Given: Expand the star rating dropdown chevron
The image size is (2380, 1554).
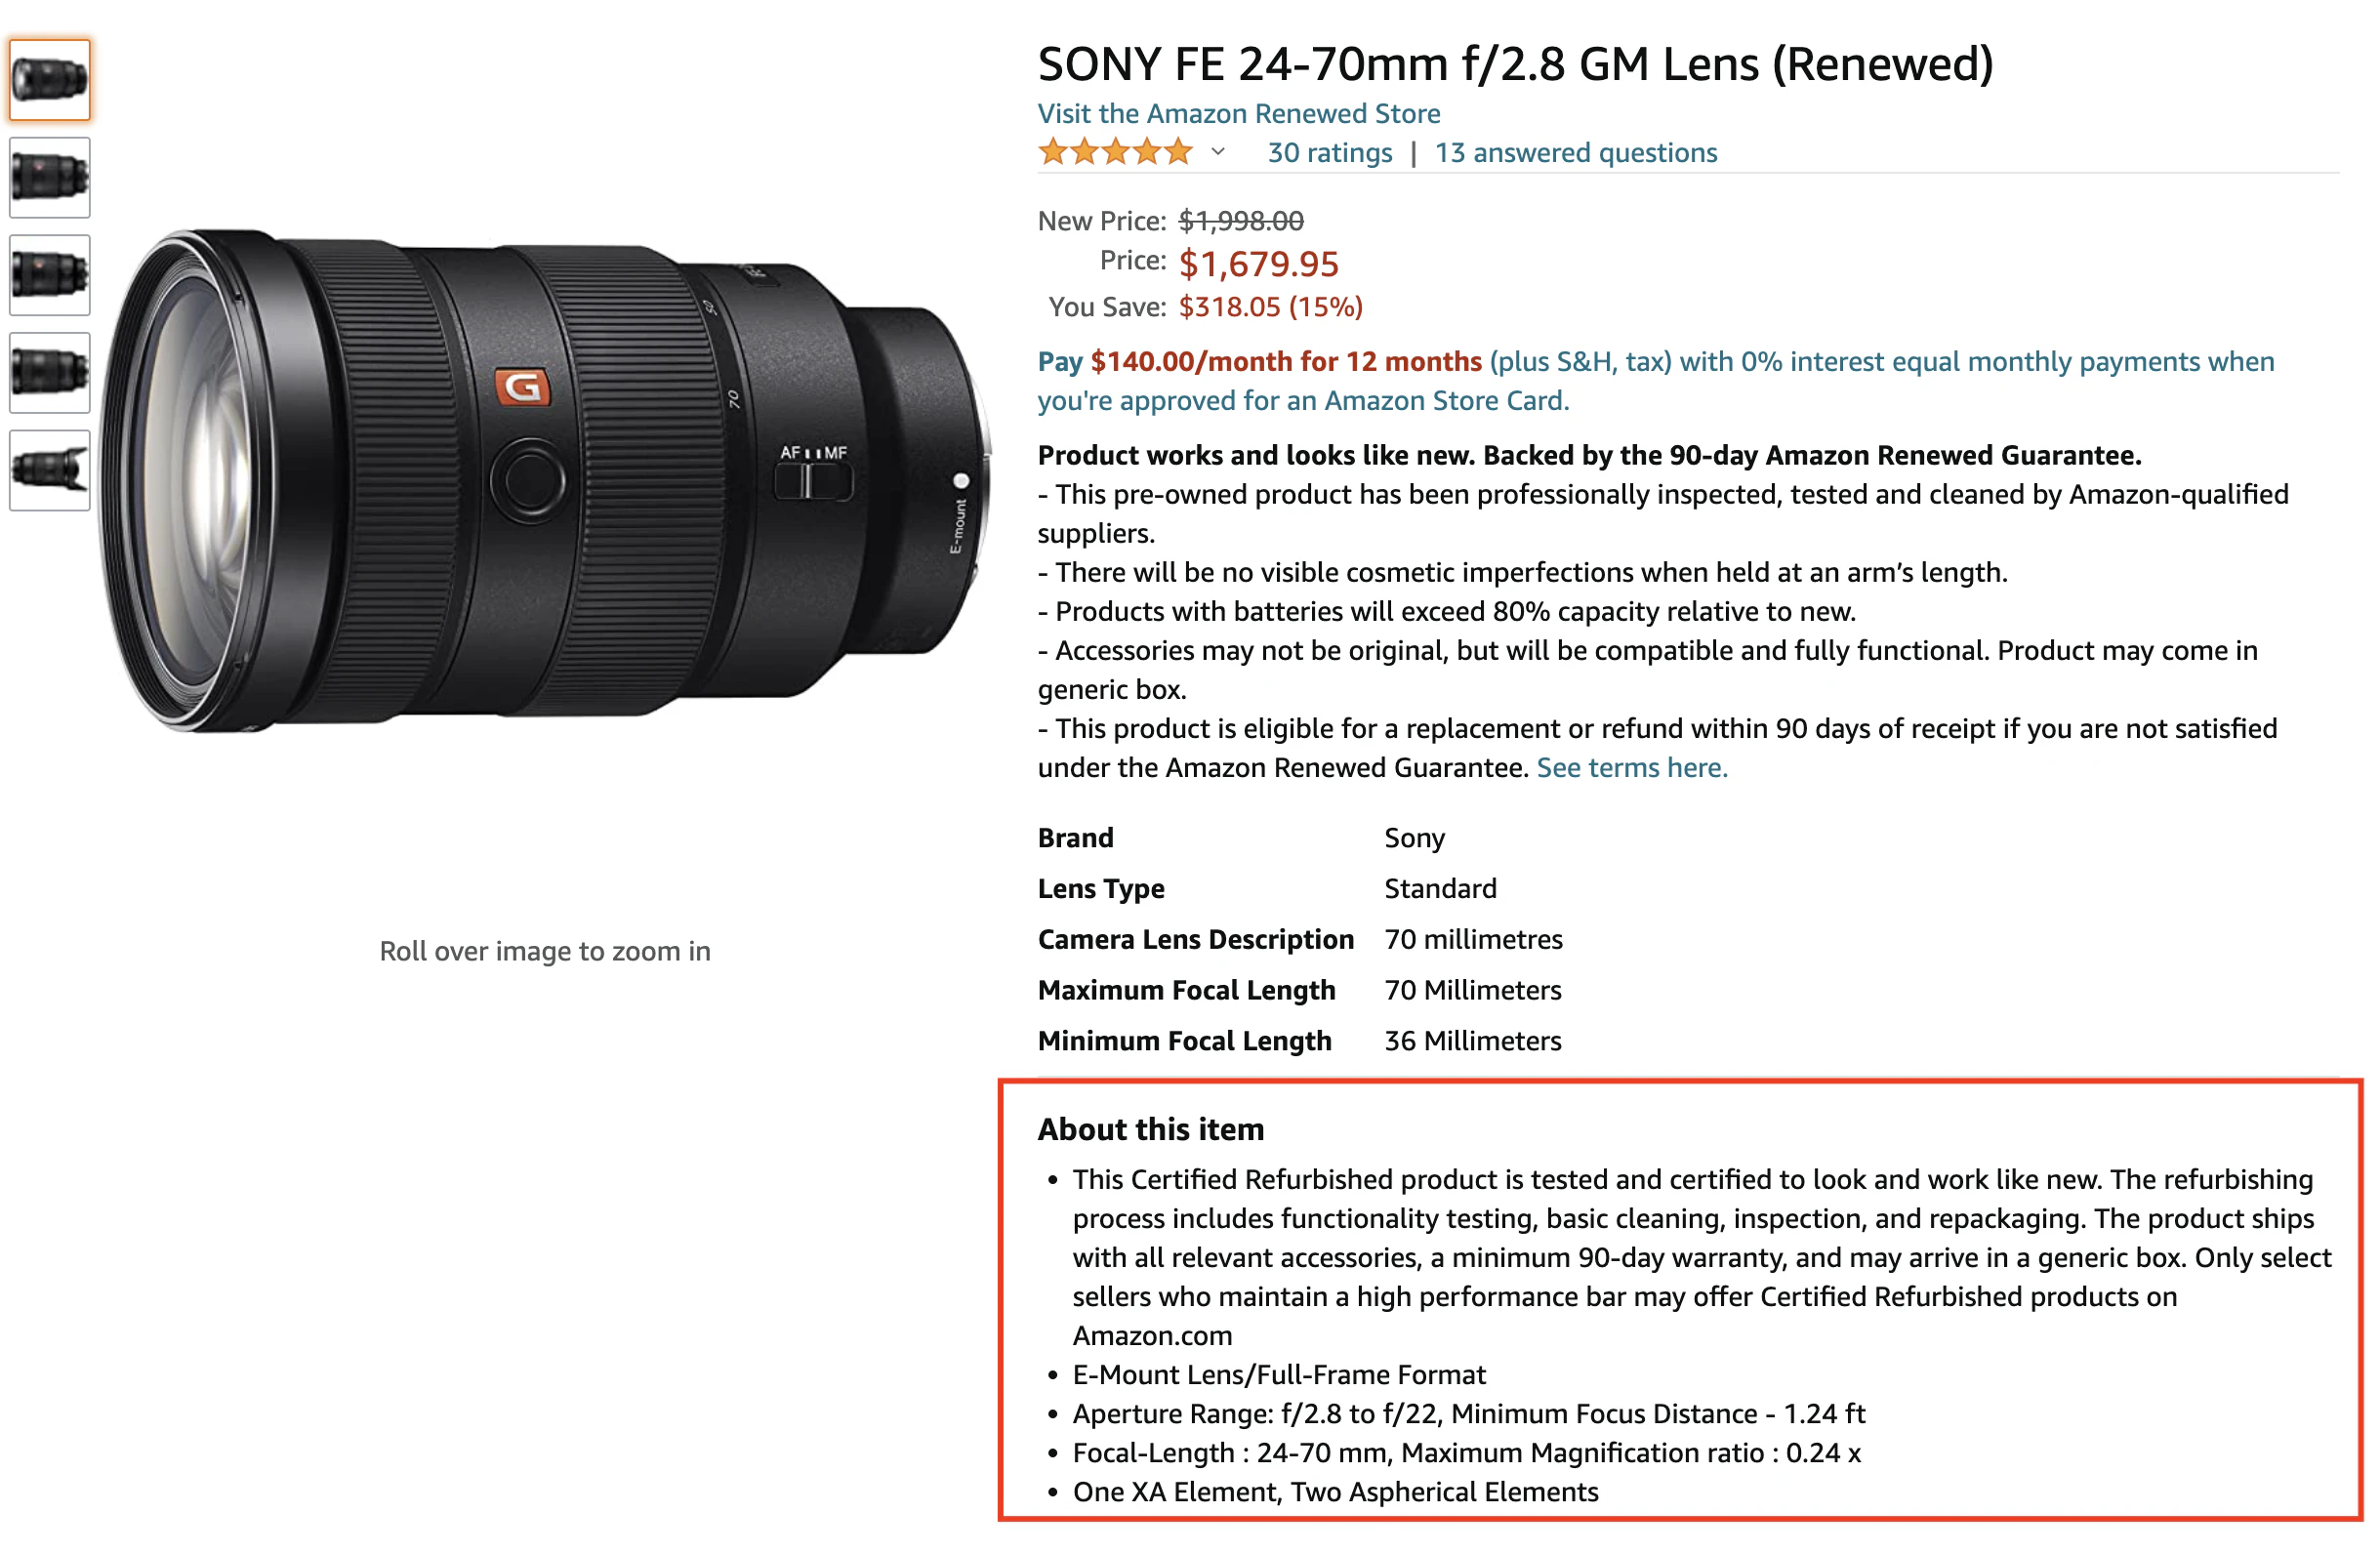Looking at the screenshot, I should point(1218,152).
